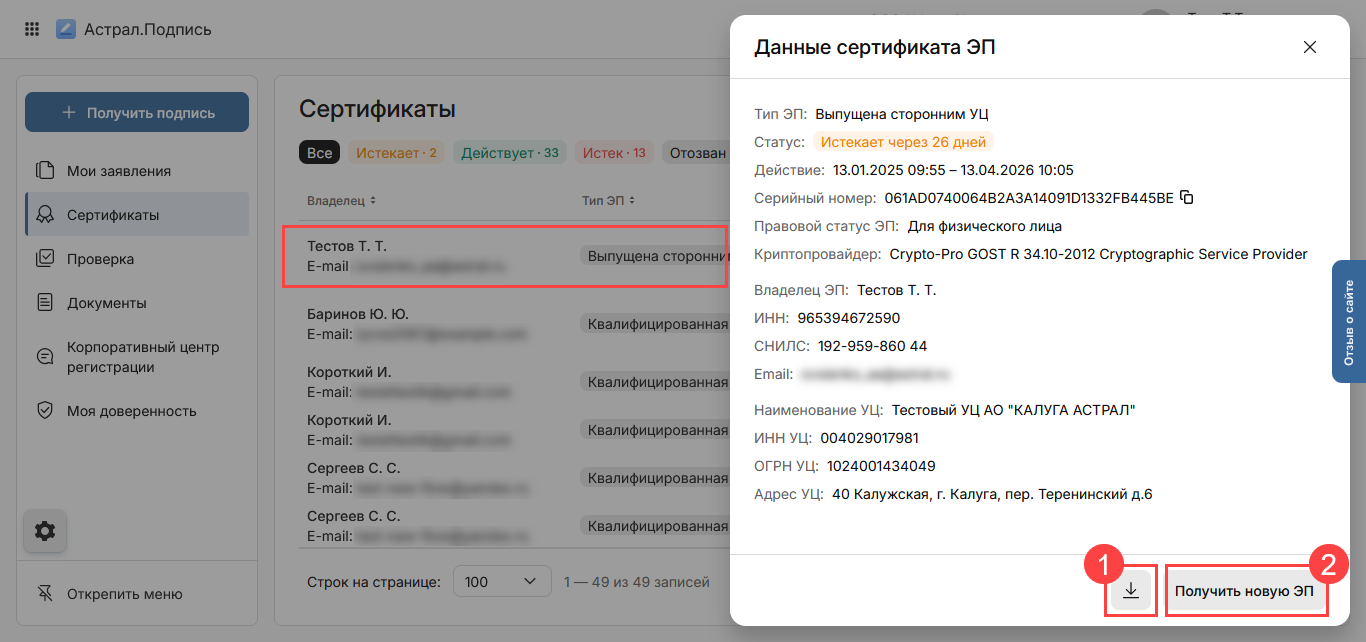Click the Мои заявления sidebar icon
Screen dimensions: 1366x642
(45, 171)
